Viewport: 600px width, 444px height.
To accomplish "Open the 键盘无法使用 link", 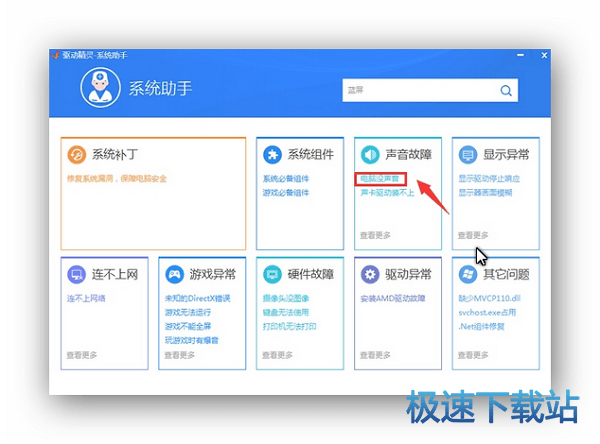I will coord(285,312).
